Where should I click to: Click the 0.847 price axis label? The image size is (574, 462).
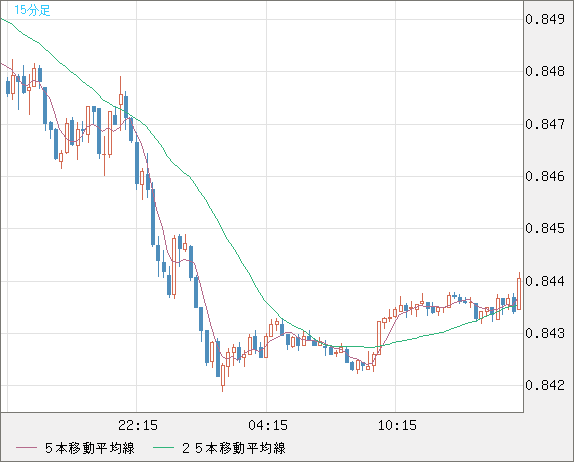(x=545, y=124)
